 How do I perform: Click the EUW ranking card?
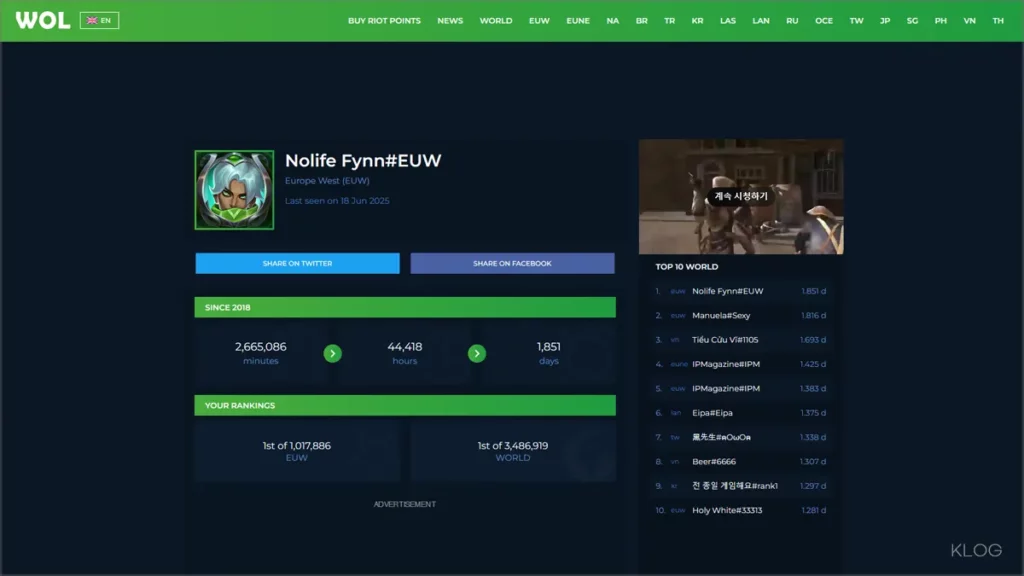(297, 451)
